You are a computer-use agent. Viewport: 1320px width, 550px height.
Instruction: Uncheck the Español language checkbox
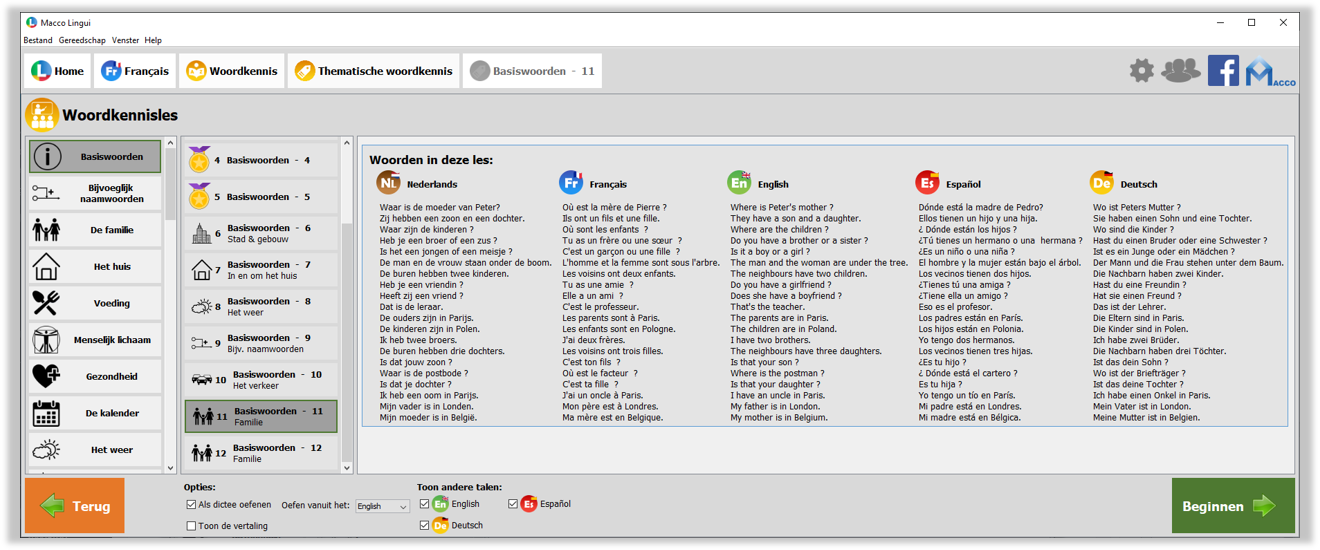513,504
